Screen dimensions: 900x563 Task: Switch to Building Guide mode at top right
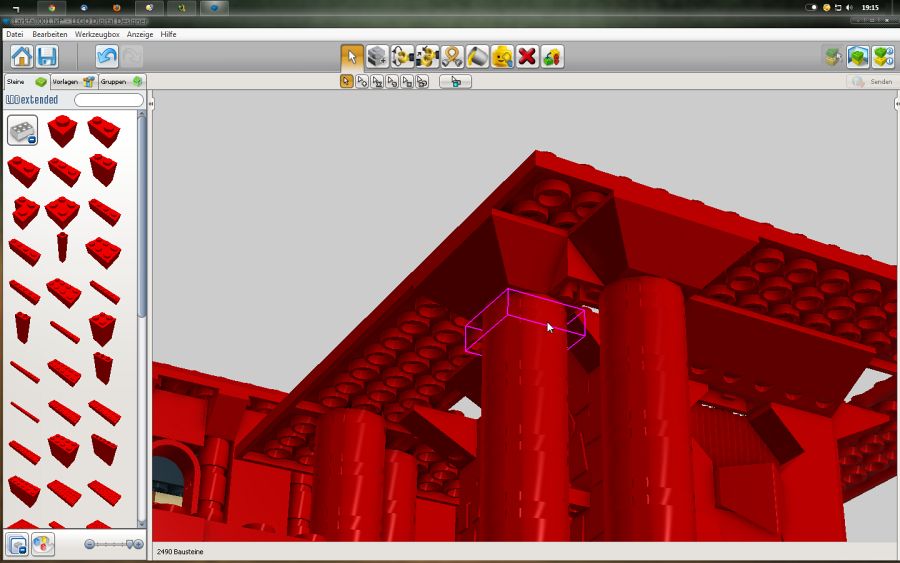click(882, 57)
